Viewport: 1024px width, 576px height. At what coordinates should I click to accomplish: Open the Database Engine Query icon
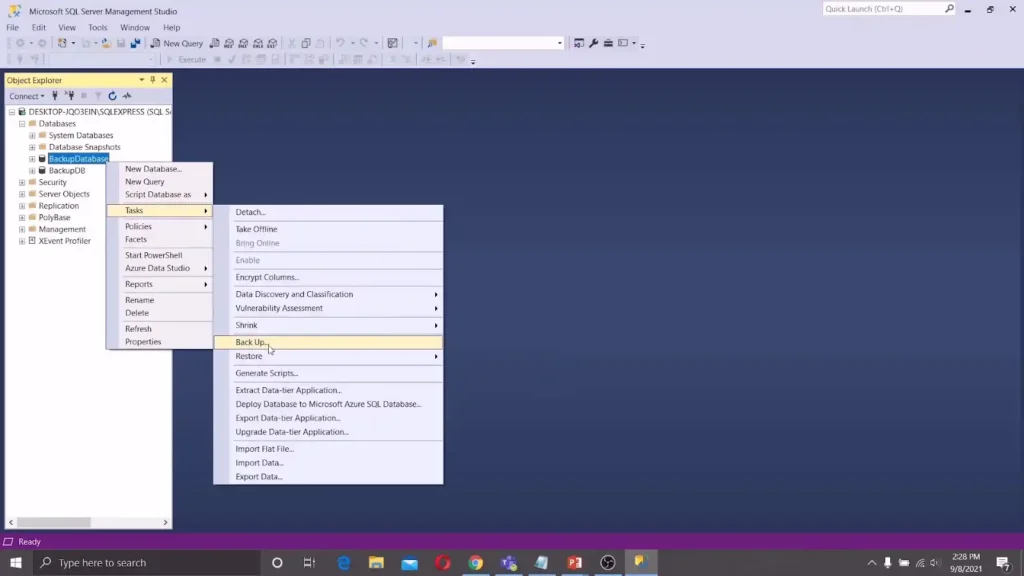[x=214, y=43]
